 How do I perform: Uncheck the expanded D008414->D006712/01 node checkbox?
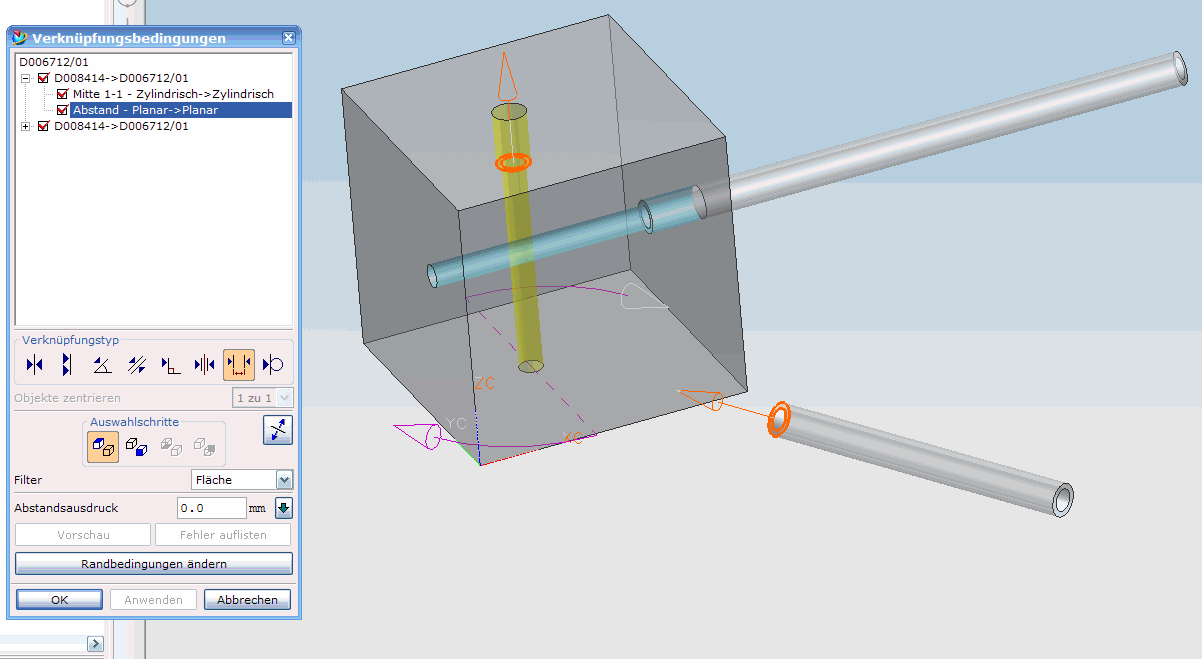43,78
